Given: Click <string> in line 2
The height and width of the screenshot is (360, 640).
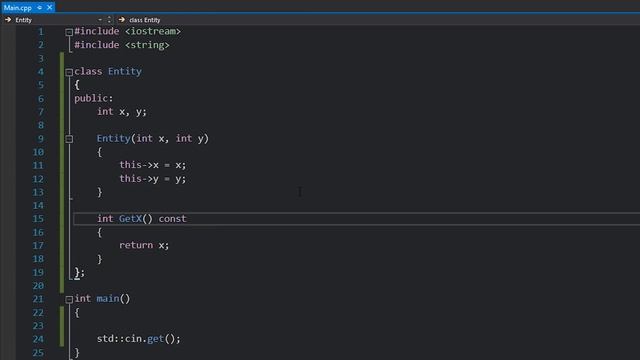Looking at the screenshot, I should [147, 45].
